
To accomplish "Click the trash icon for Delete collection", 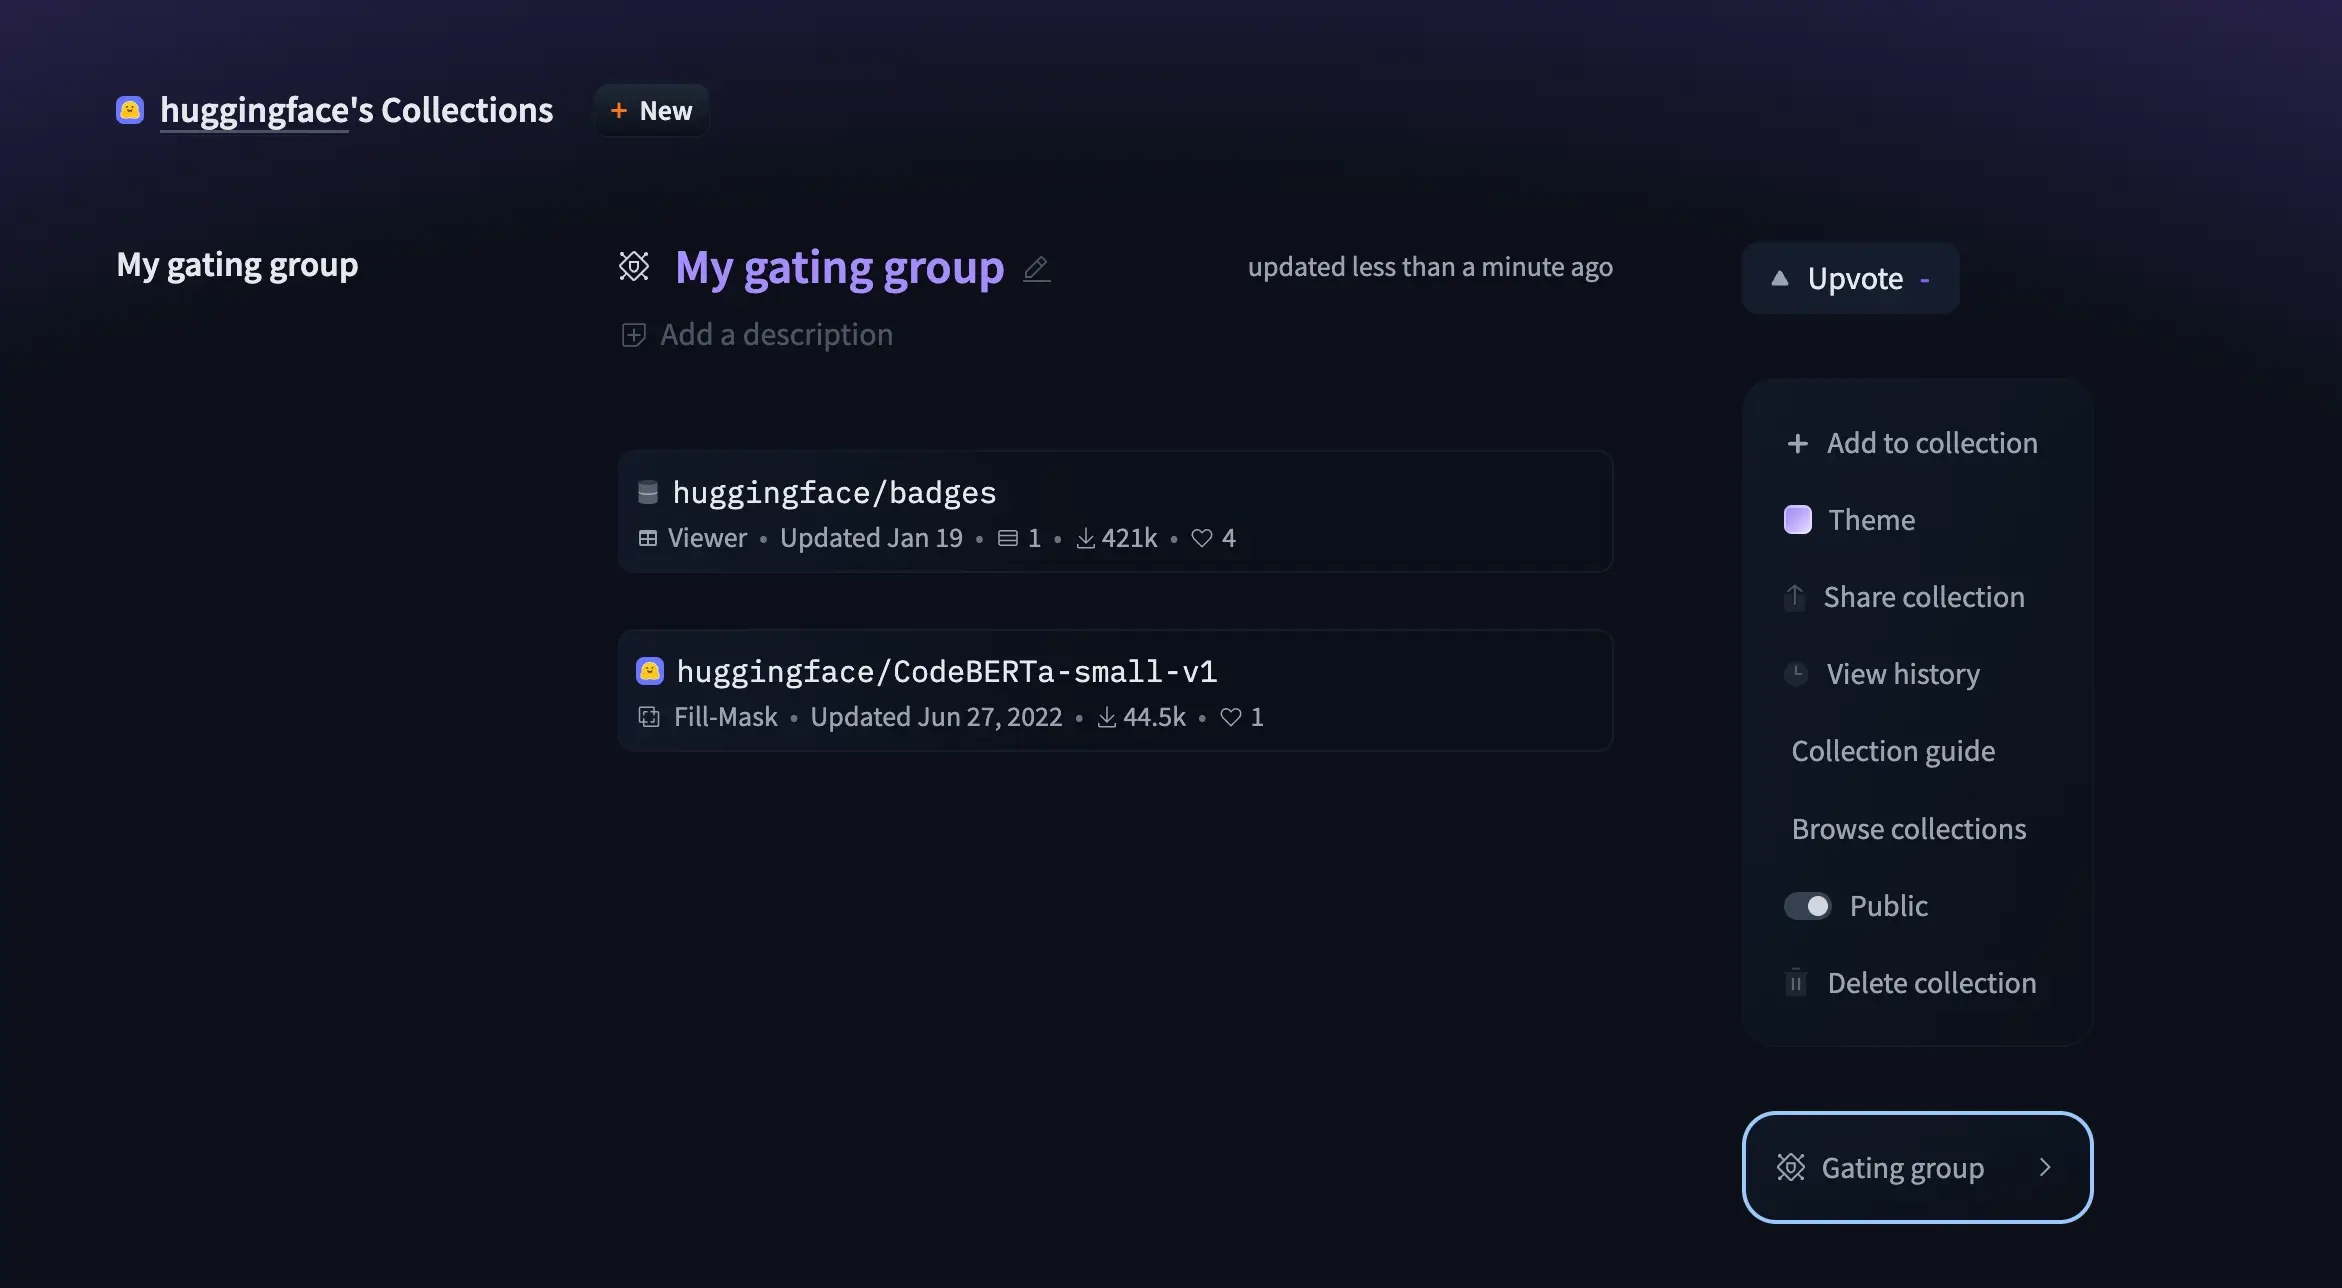I will pyautogui.click(x=1796, y=983).
